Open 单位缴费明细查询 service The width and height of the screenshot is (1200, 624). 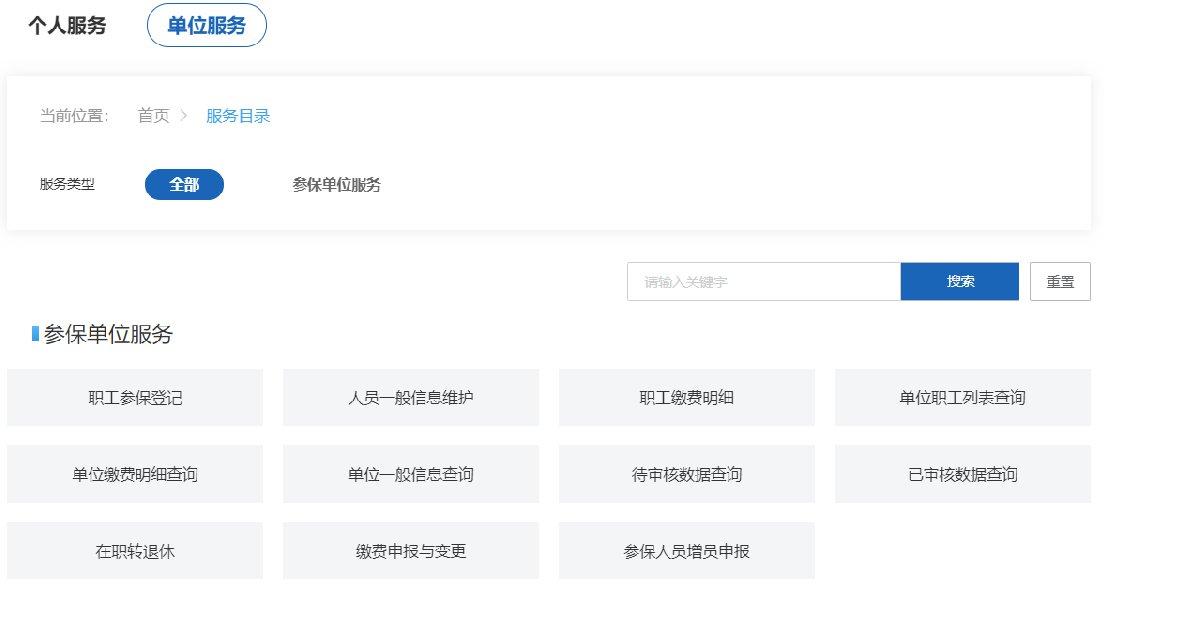click(x=135, y=474)
